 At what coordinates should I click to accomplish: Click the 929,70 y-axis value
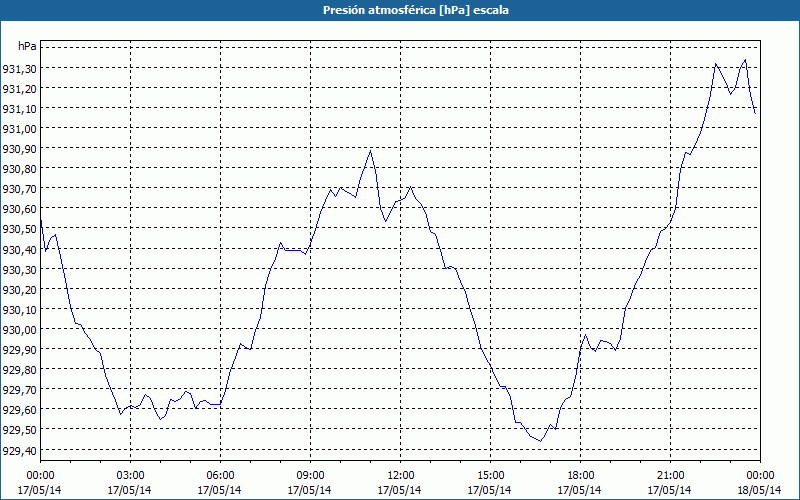tap(19, 389)
